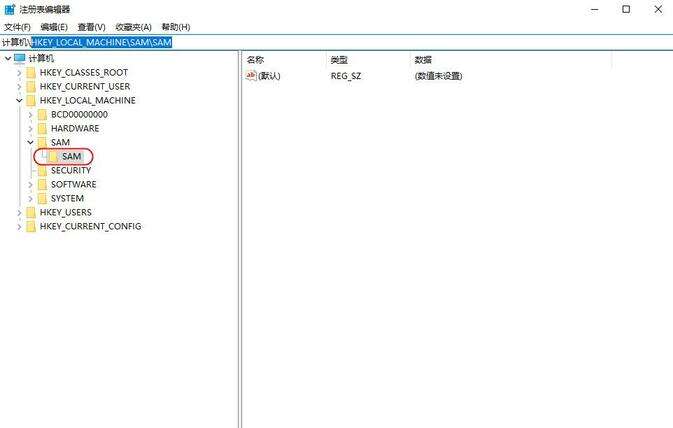673x428 pixels.
Task: Expand HKEY_CLASSES_ROOT node arrow
Action: tap(19, 73)
